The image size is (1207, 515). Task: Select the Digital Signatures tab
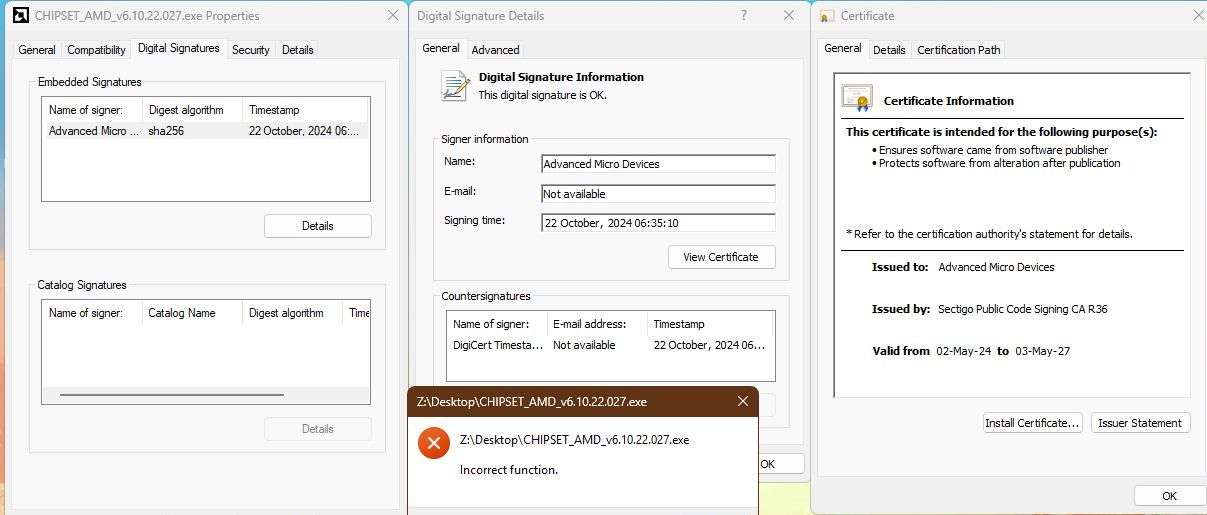pyautogui.click(x=179, y=47)
